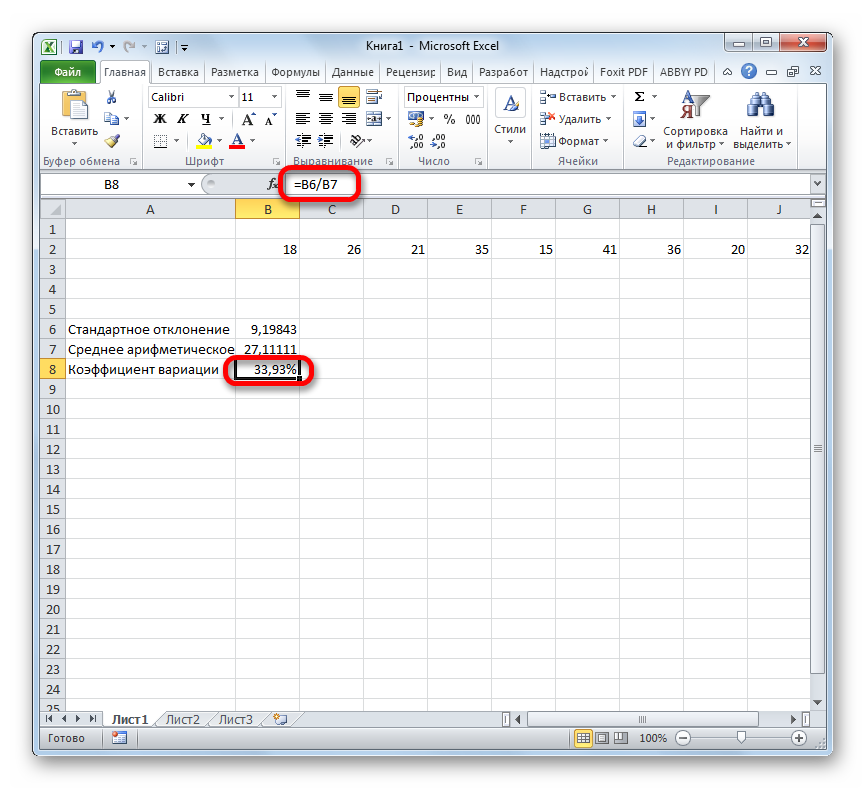Select cell with value 9,19843

coord(267,330)
